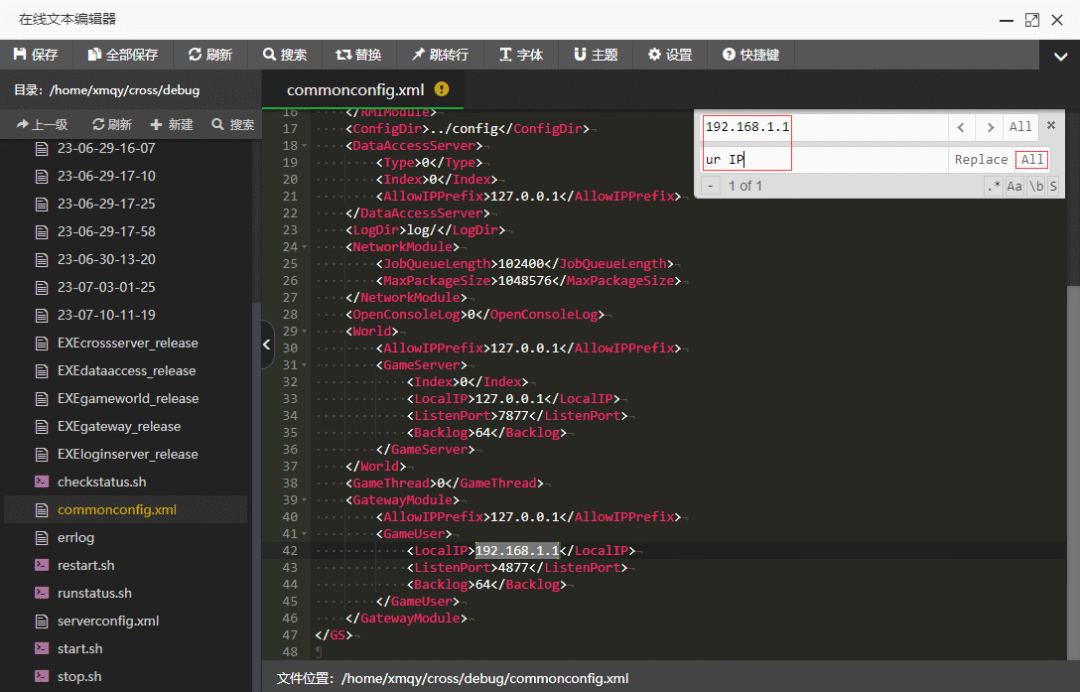Screen dimensions: 1080x692
Task: Search files with sidebar 搜索
Action: tap(233, 124)
